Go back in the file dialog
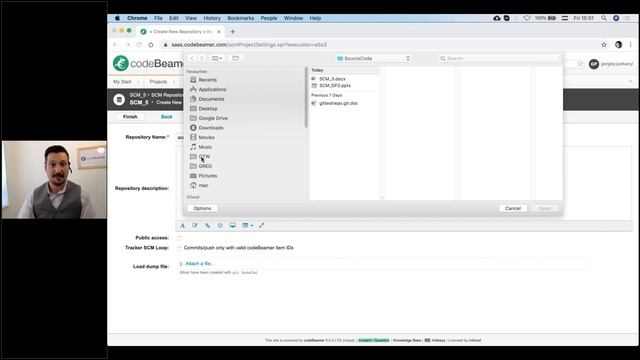640x360 pixels. [x=192, y=58]
